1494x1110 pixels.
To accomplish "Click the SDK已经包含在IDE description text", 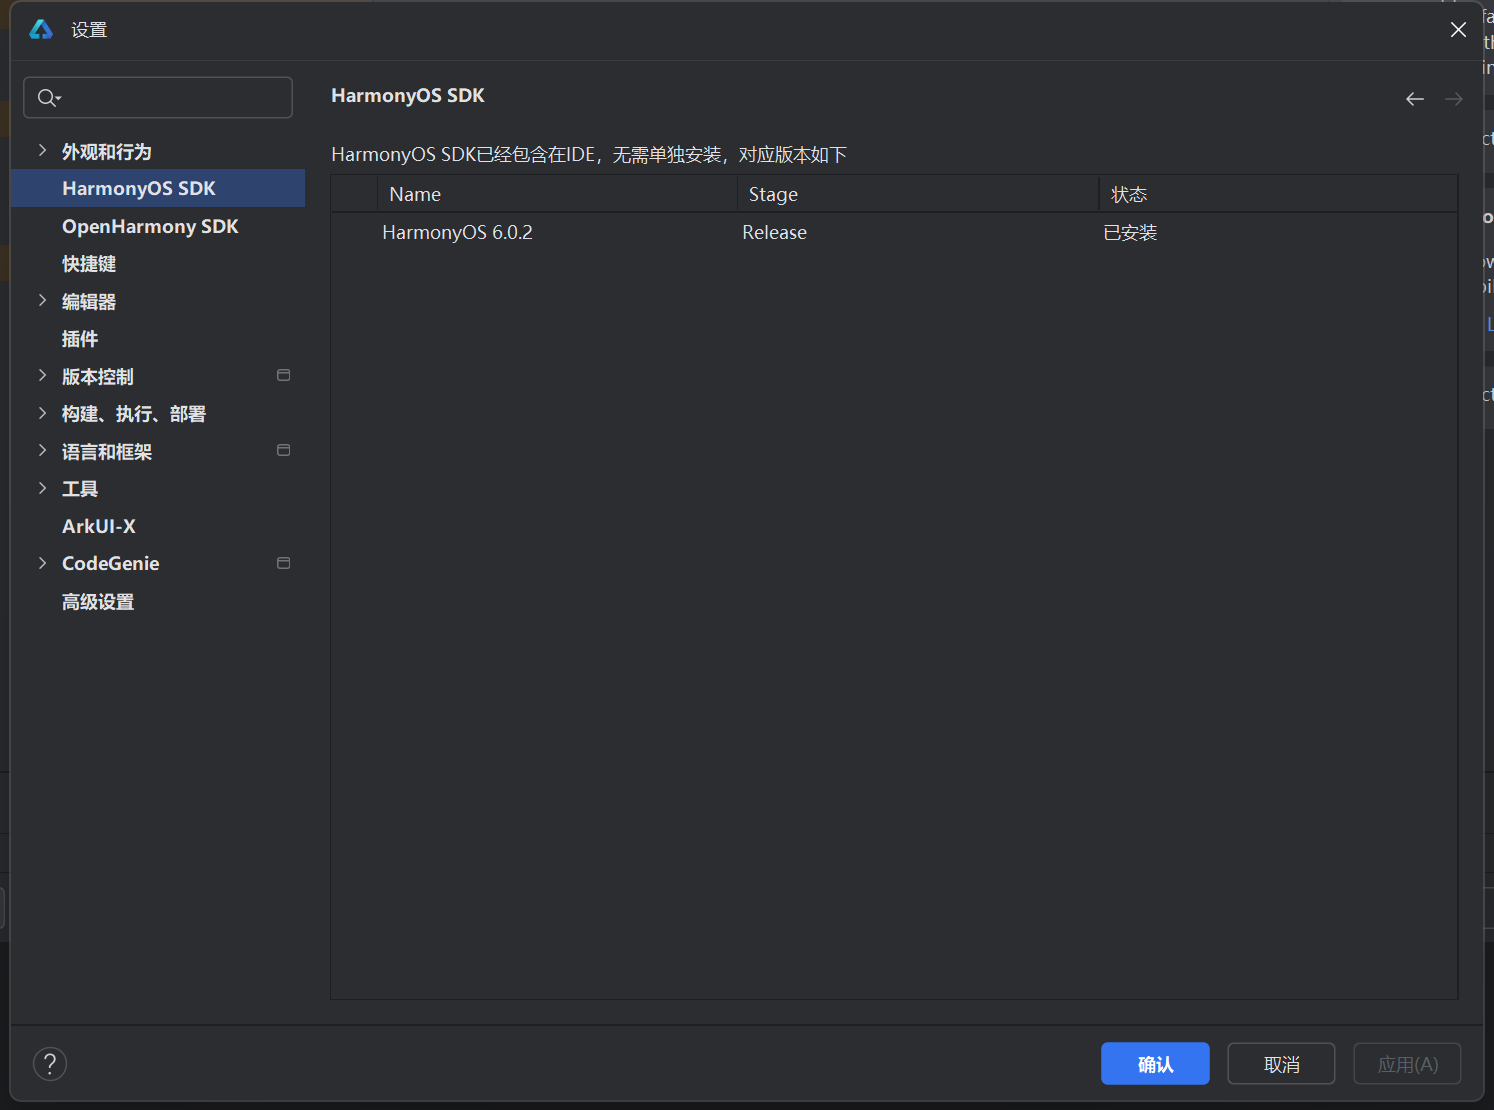I will click(589, 154).
